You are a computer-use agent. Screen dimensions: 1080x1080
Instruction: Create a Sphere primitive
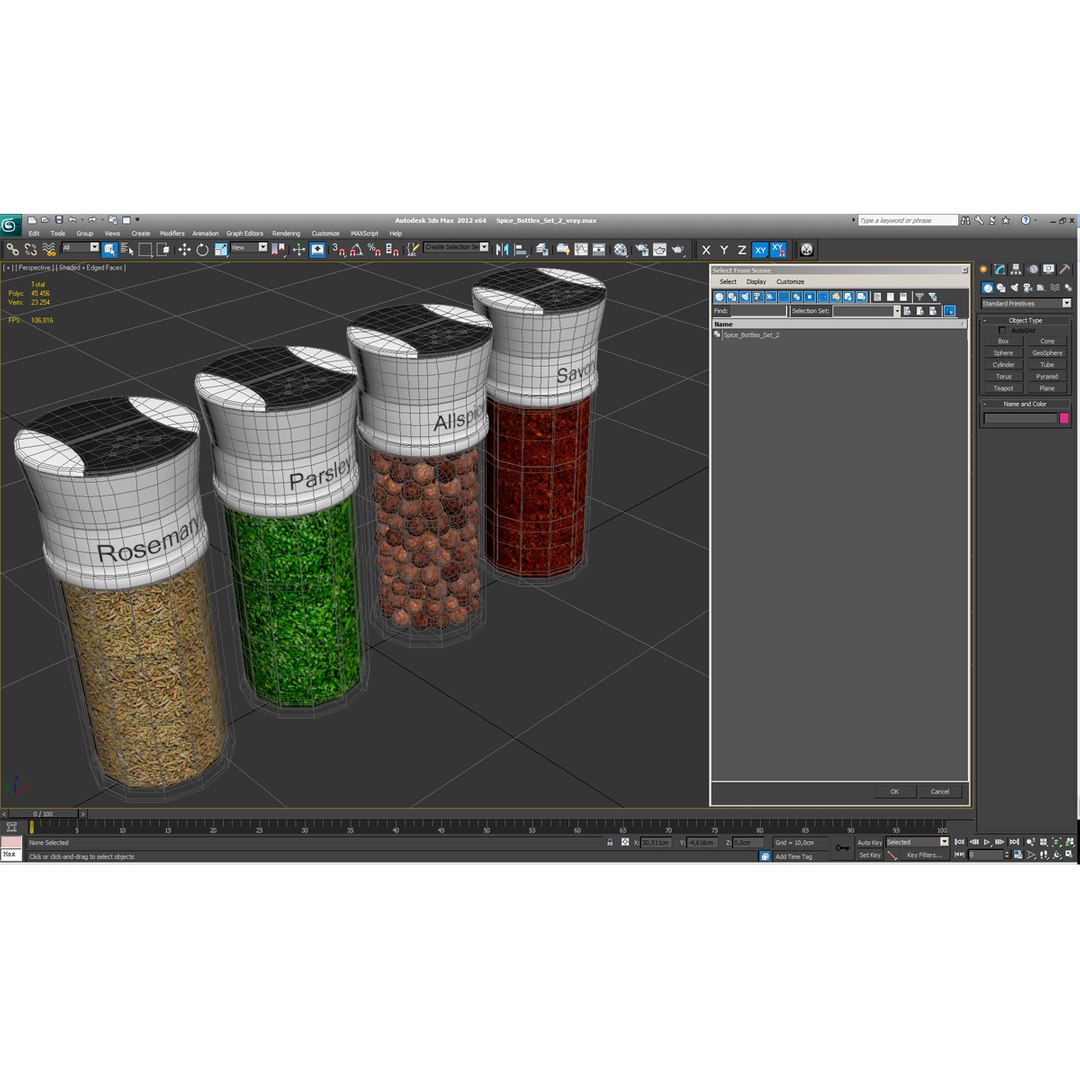pos(1003,353)
